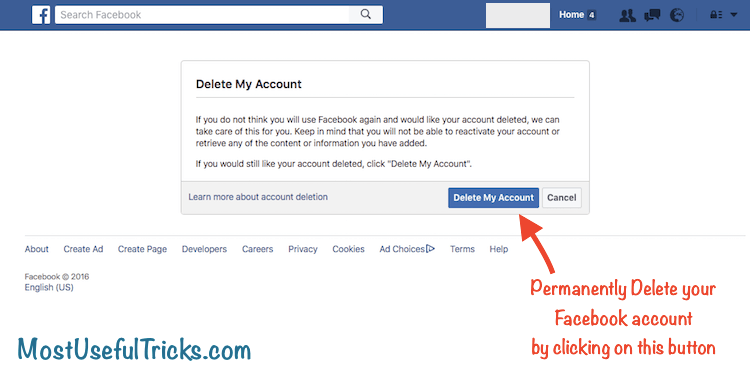This screenshot has height=378, width=750.
Task: Go to Home in top bar
Action: point(572,15)
